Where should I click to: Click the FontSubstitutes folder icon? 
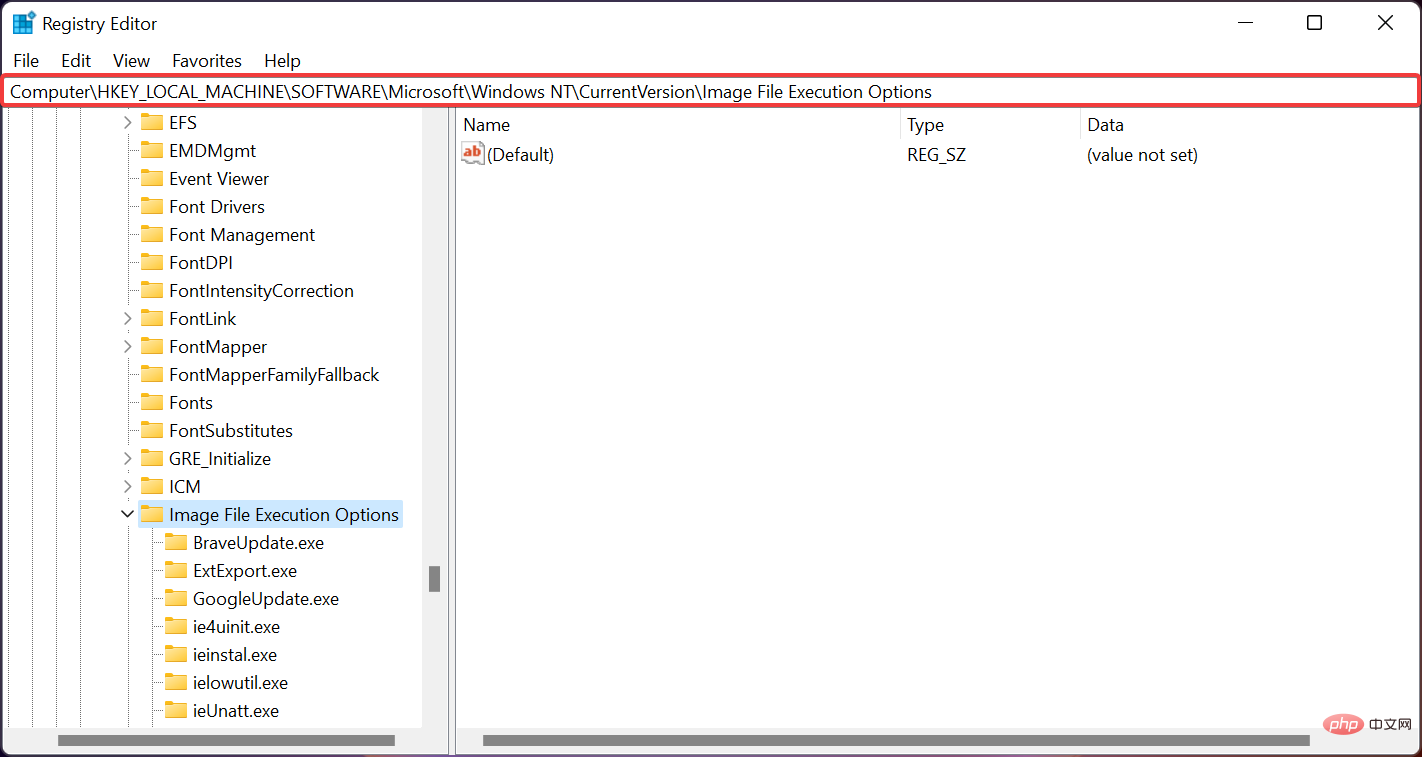click(152, 430)
